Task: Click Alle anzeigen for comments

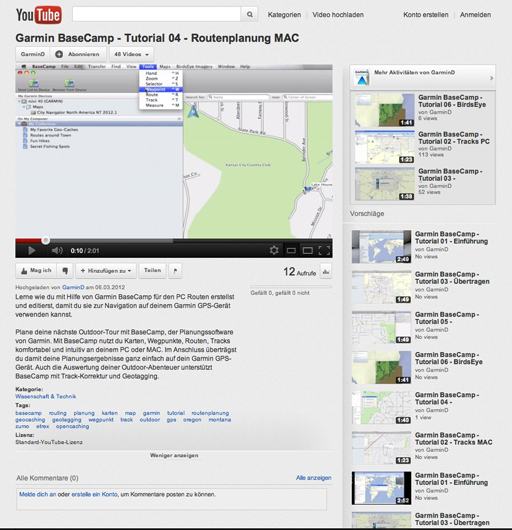Action: [314, 478]
